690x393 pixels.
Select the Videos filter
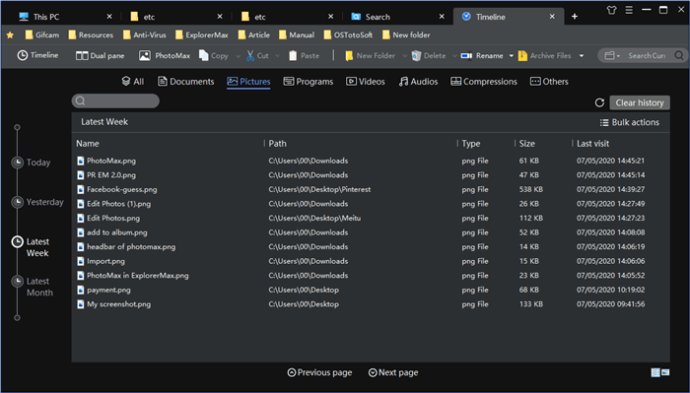point(366,81)
